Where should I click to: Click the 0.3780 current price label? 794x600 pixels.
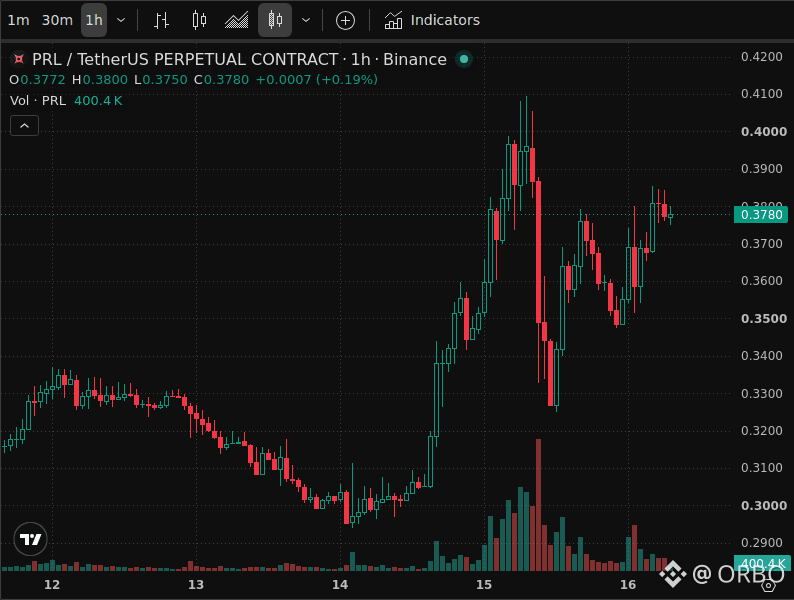click(761, 215)
